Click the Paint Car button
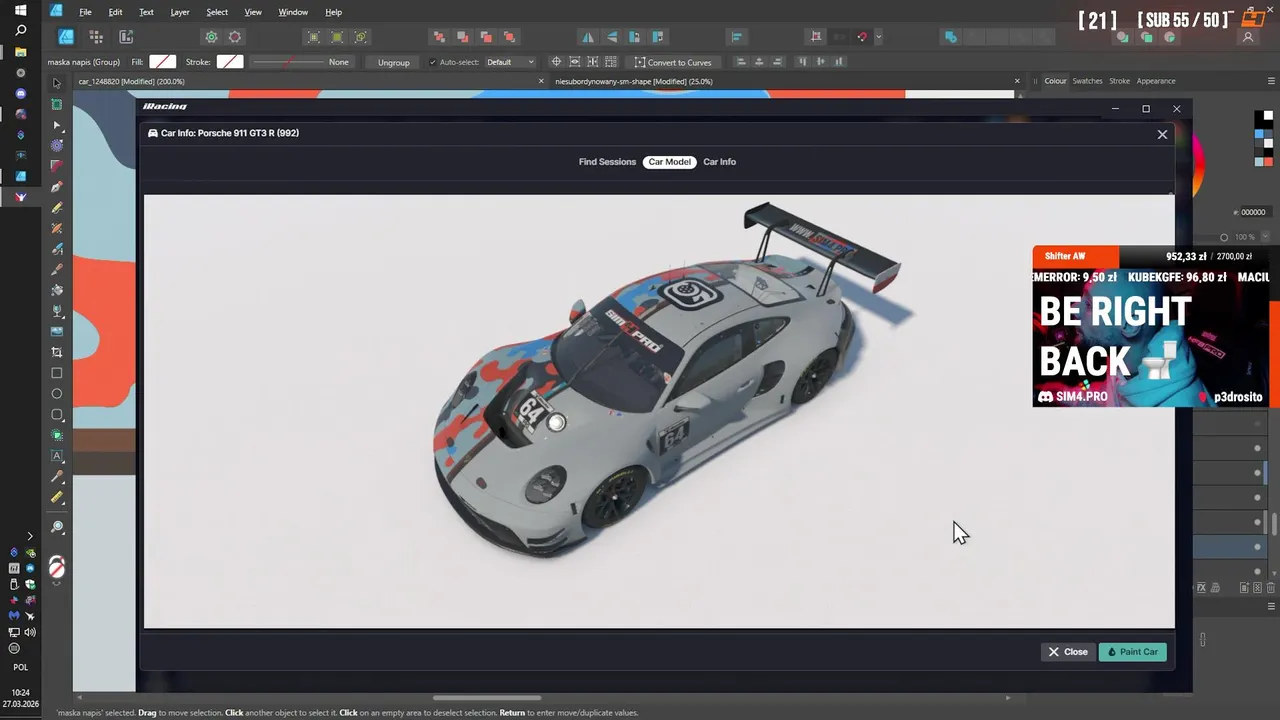This screenshot has width=1280, height=720. [1133, 652]
